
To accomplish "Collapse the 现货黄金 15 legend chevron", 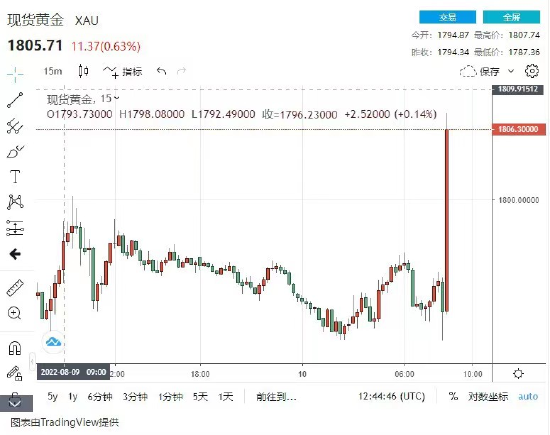I will (116, 98).
